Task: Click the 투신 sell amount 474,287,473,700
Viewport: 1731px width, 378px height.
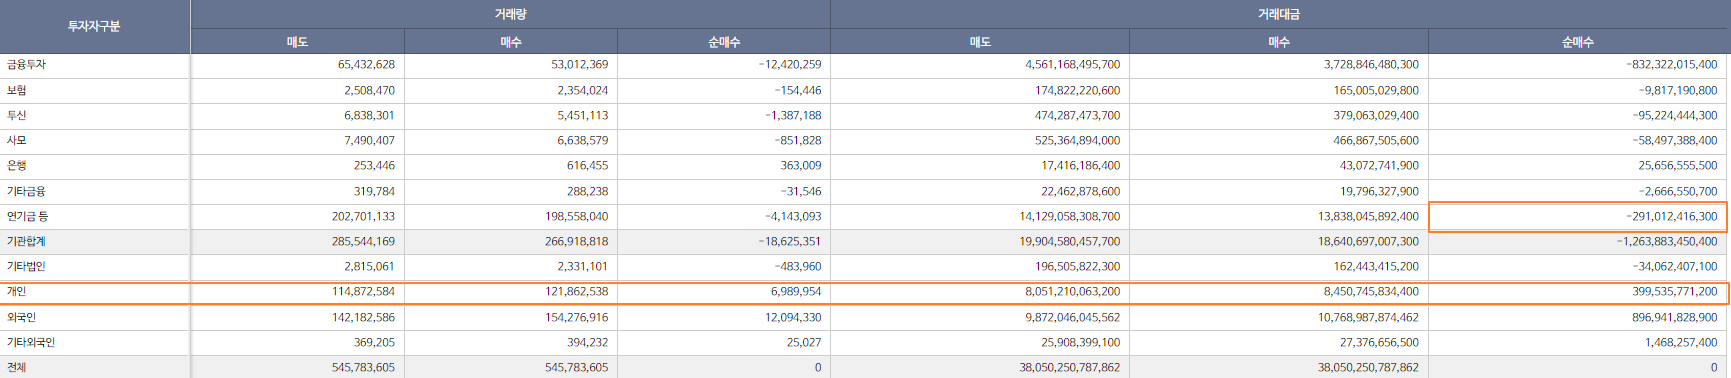Action: (1077, 116)
